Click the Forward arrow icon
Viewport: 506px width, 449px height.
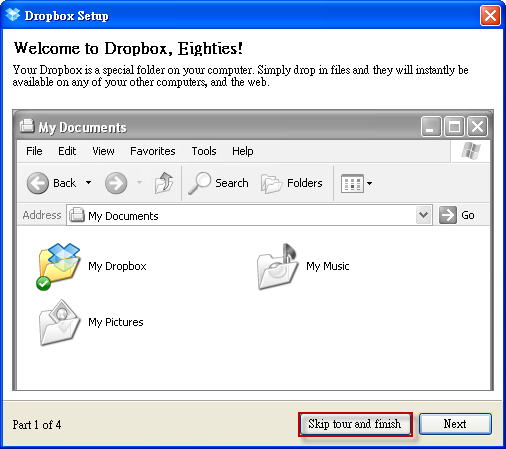[x=116, y=183]
